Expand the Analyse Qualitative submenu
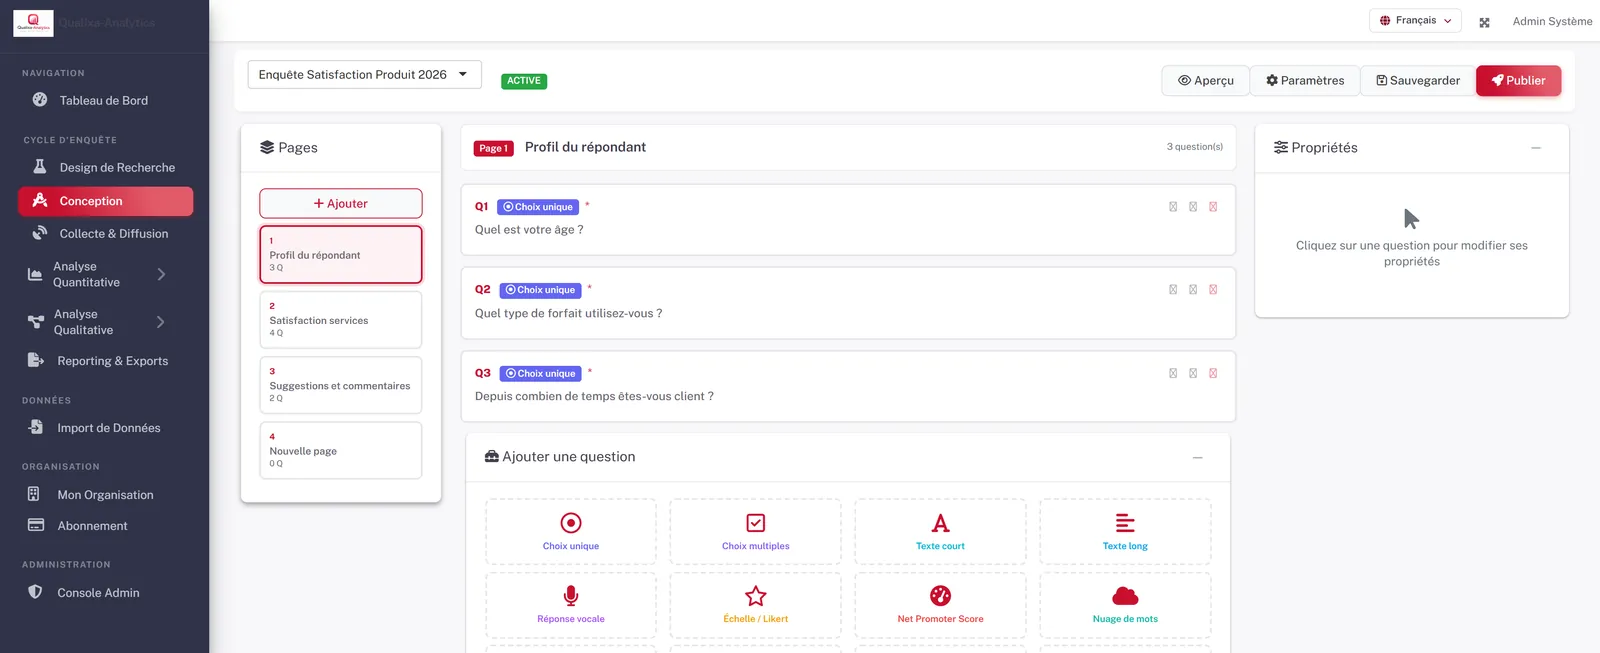This screenshot has height=653, width=1600. (x=105, y=322)
